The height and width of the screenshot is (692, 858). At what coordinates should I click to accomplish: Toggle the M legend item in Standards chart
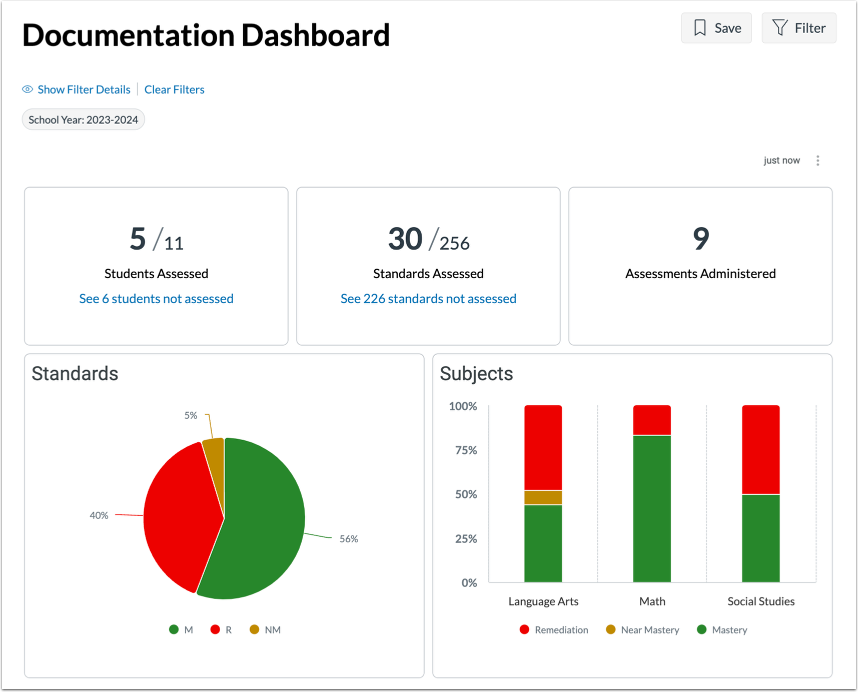tap(181, 630)
